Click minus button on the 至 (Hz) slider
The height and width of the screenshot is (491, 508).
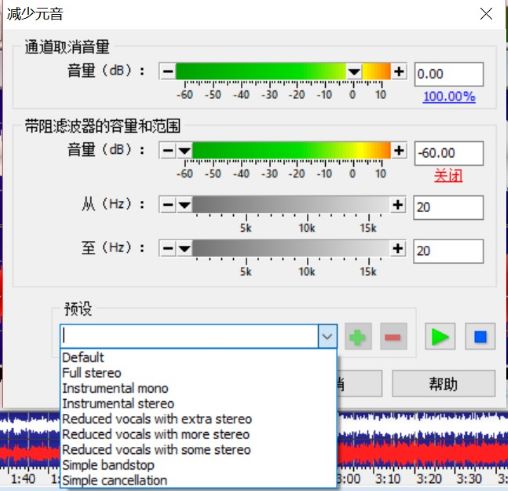point(168,248)
